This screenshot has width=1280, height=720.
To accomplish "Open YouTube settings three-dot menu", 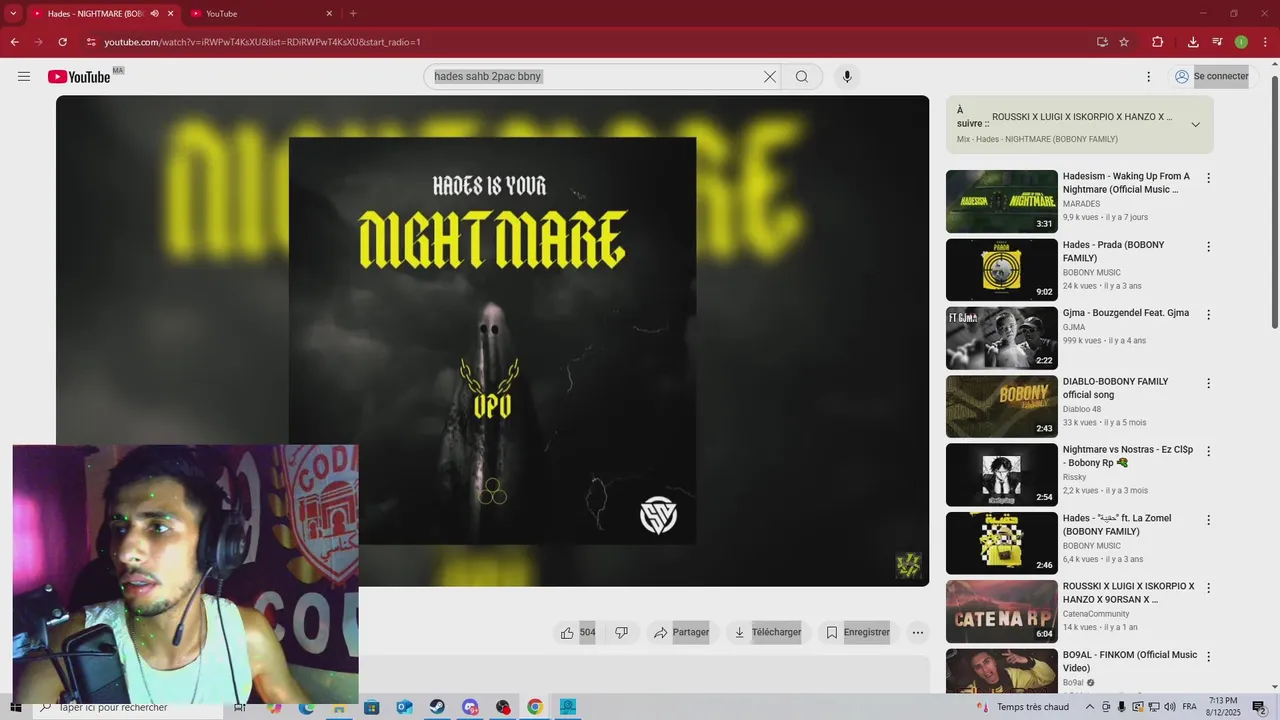I will coord(1149,77).
